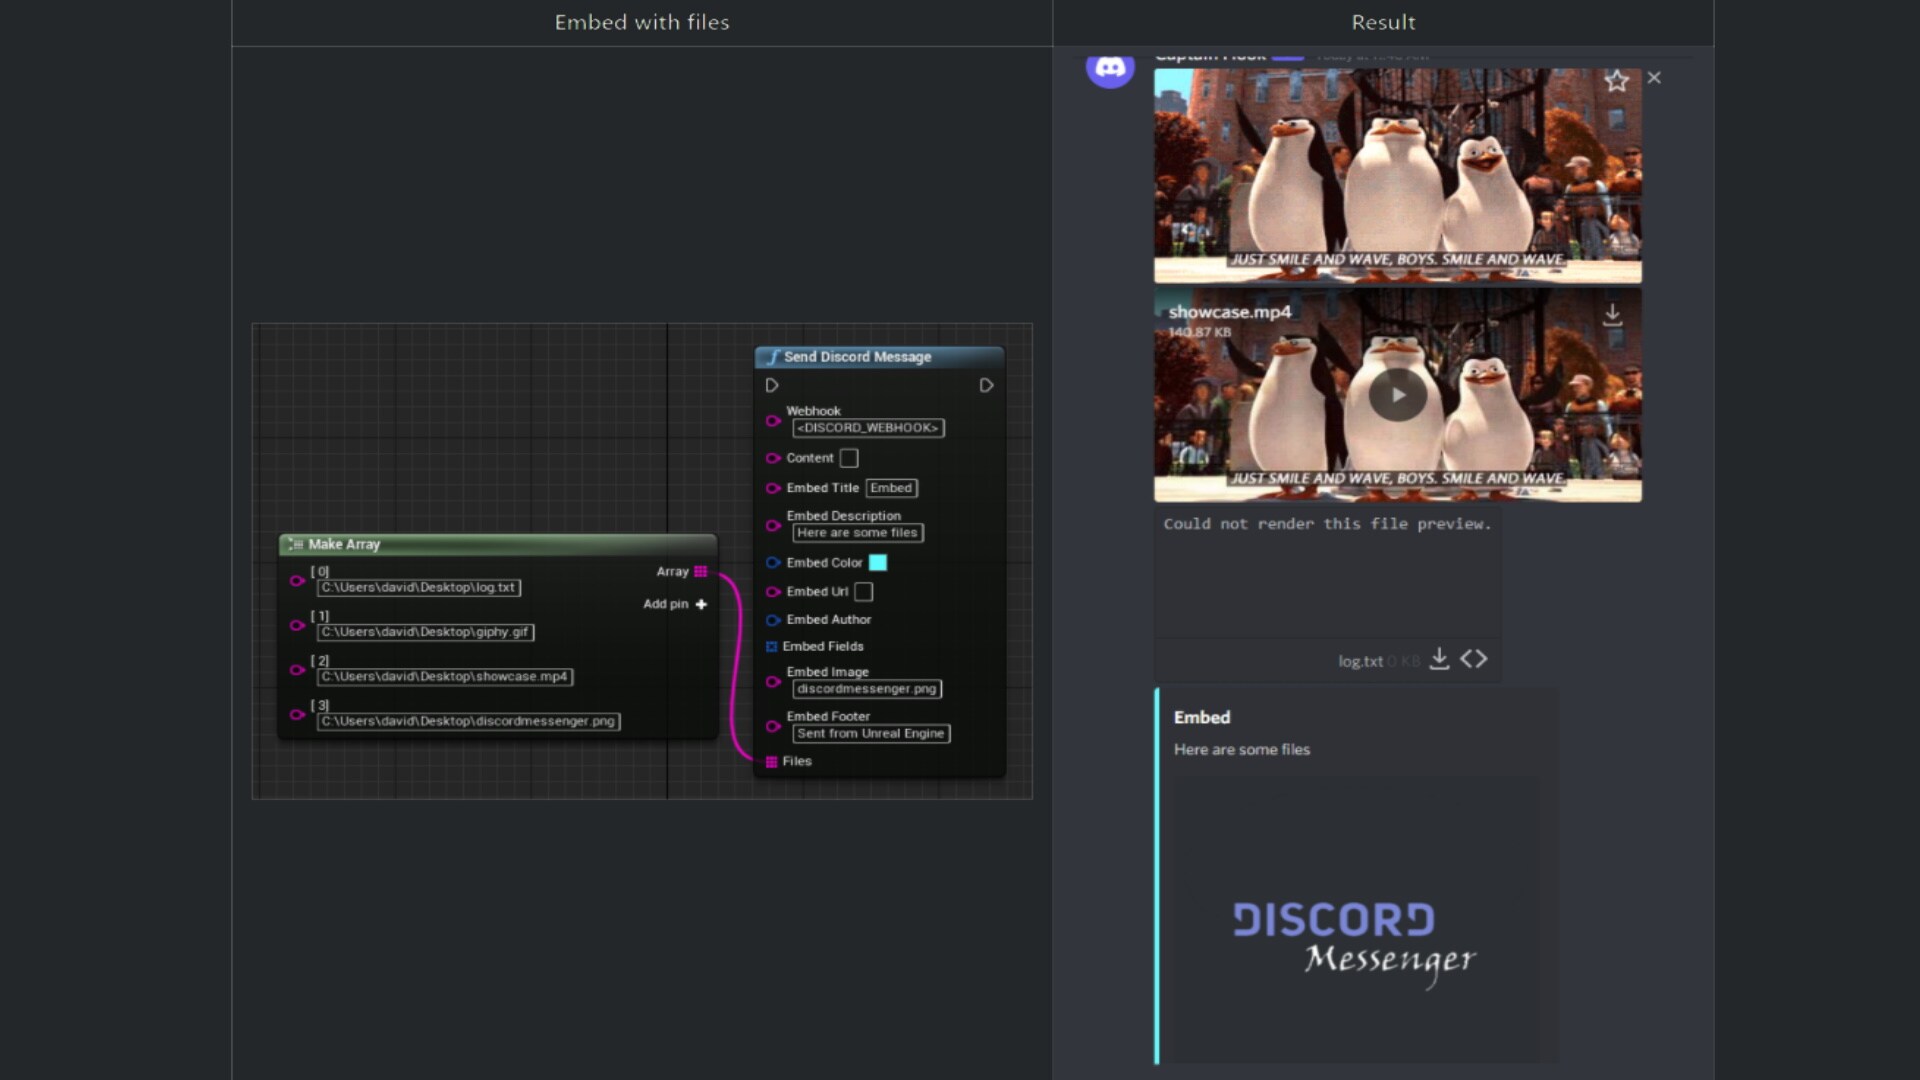Click the output execution pin on Send Discord Message
The height and width of the screenshot is (1080, 1920).
pyautogui.click(x=986, y=386)
